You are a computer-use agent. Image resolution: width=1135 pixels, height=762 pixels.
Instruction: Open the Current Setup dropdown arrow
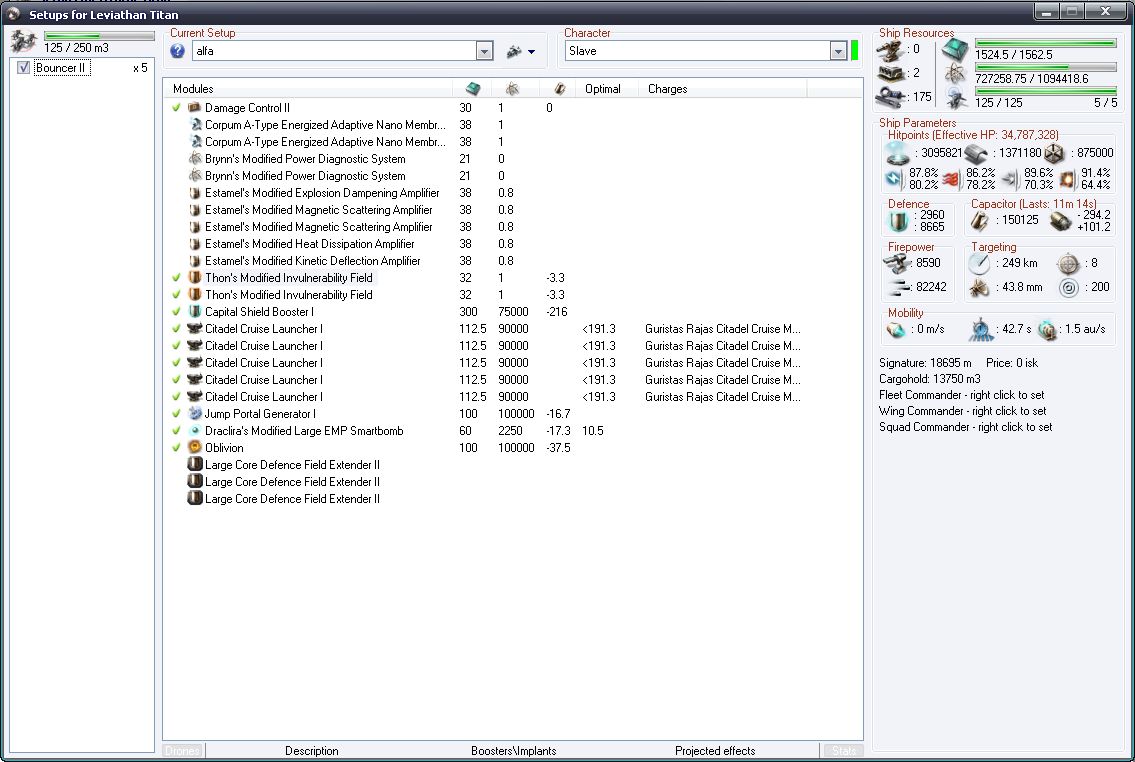tap(484, 51)
